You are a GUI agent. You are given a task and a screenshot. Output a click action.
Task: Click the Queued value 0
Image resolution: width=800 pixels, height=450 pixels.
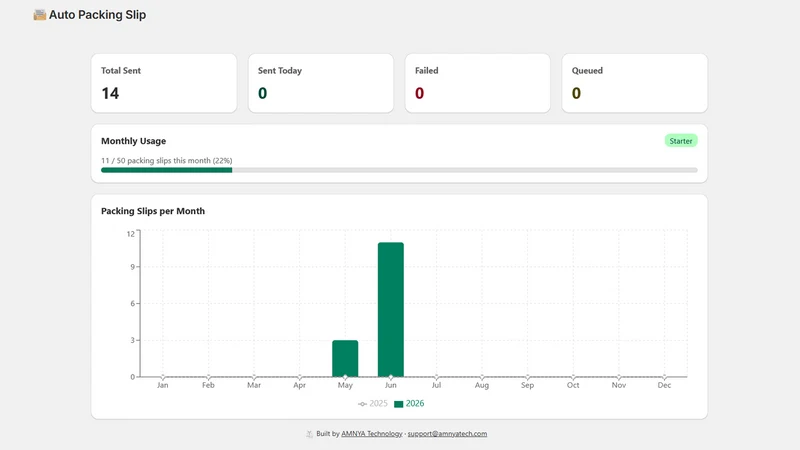pos(576,93)
